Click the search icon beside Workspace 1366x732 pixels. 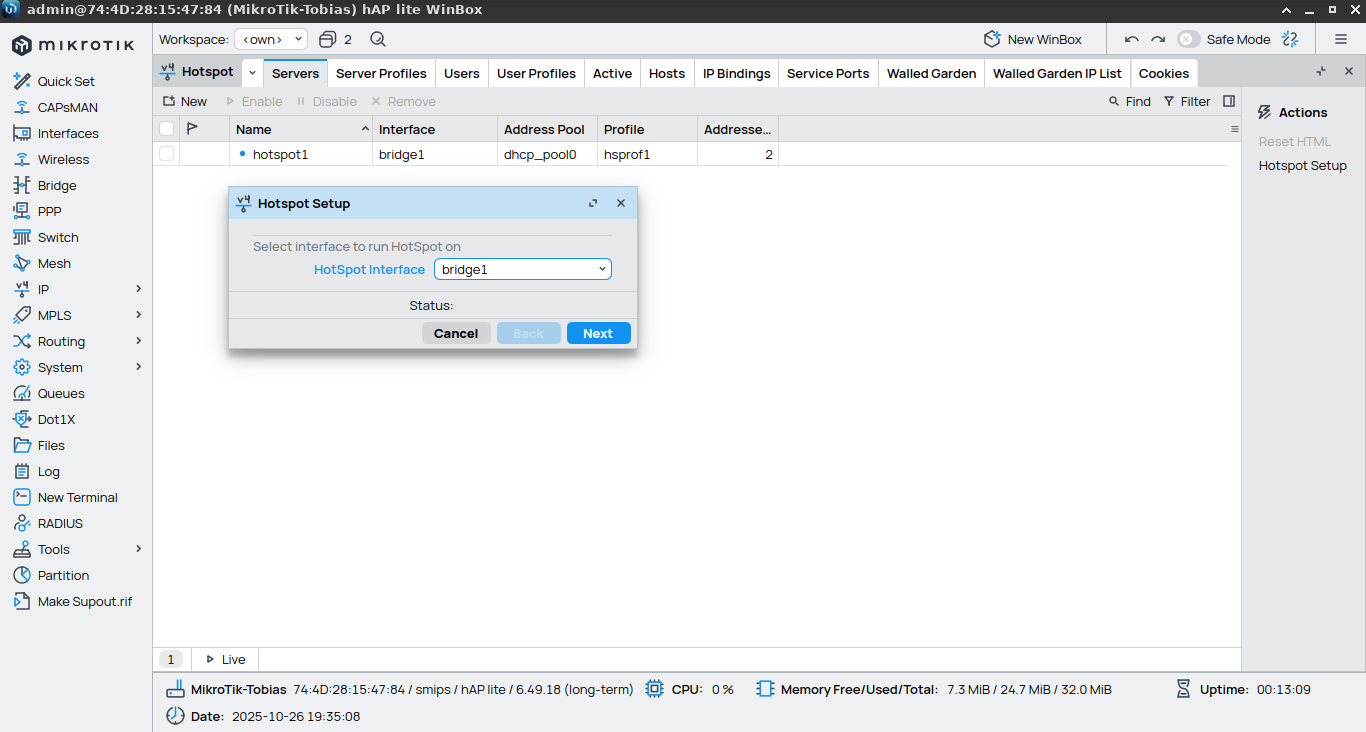point(378,39)
